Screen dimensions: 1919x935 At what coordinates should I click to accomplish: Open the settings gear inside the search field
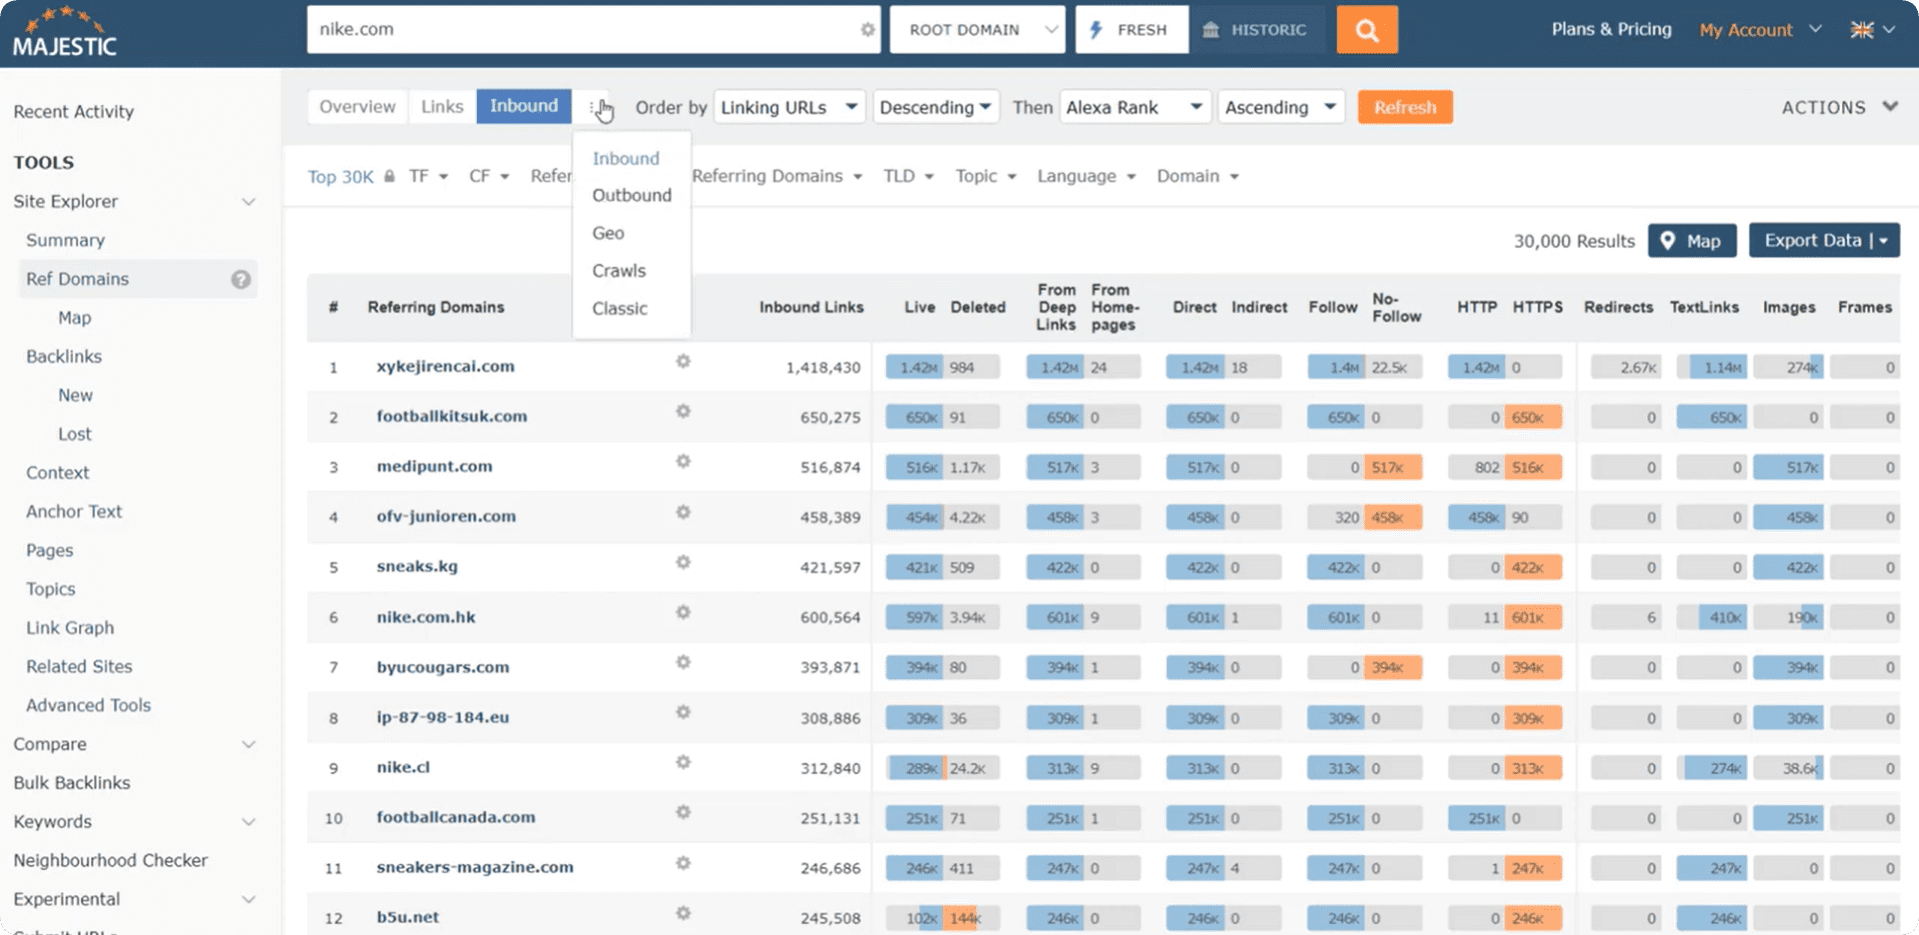pyautogui.click(x=867, y=30)
